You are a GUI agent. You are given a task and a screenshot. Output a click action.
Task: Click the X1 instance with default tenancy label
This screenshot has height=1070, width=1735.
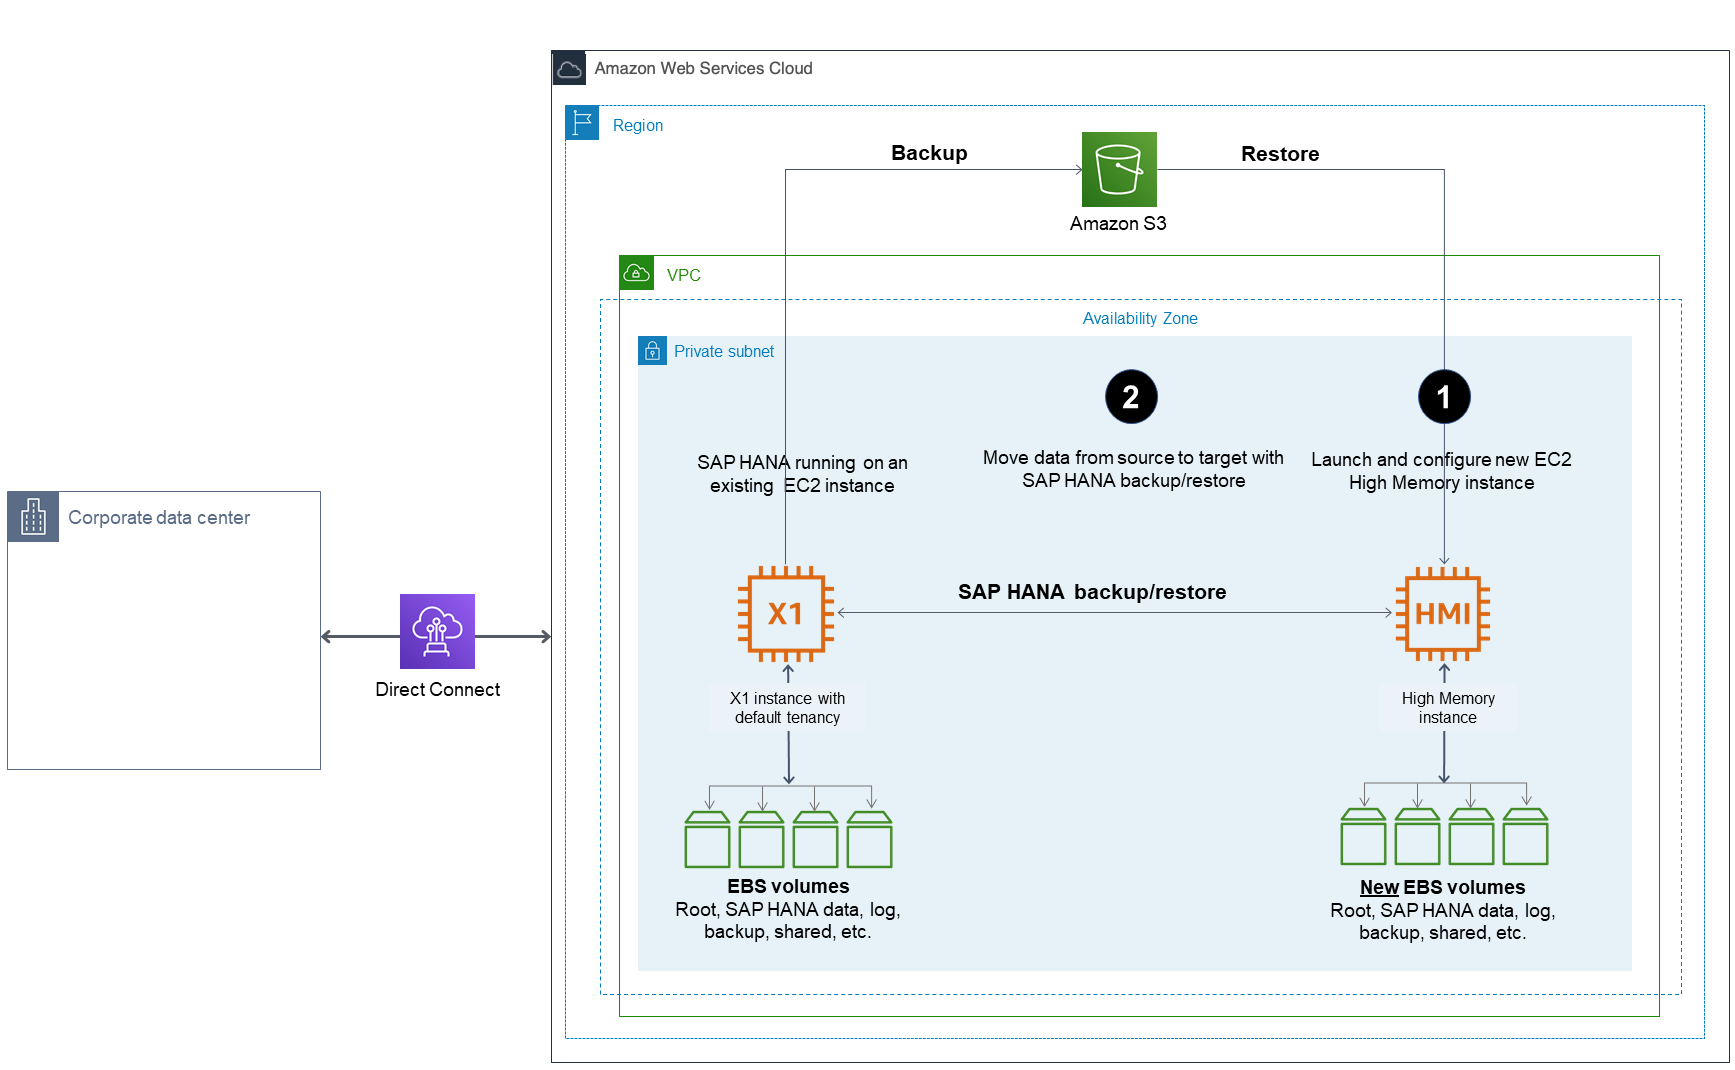tap(787, 707)
